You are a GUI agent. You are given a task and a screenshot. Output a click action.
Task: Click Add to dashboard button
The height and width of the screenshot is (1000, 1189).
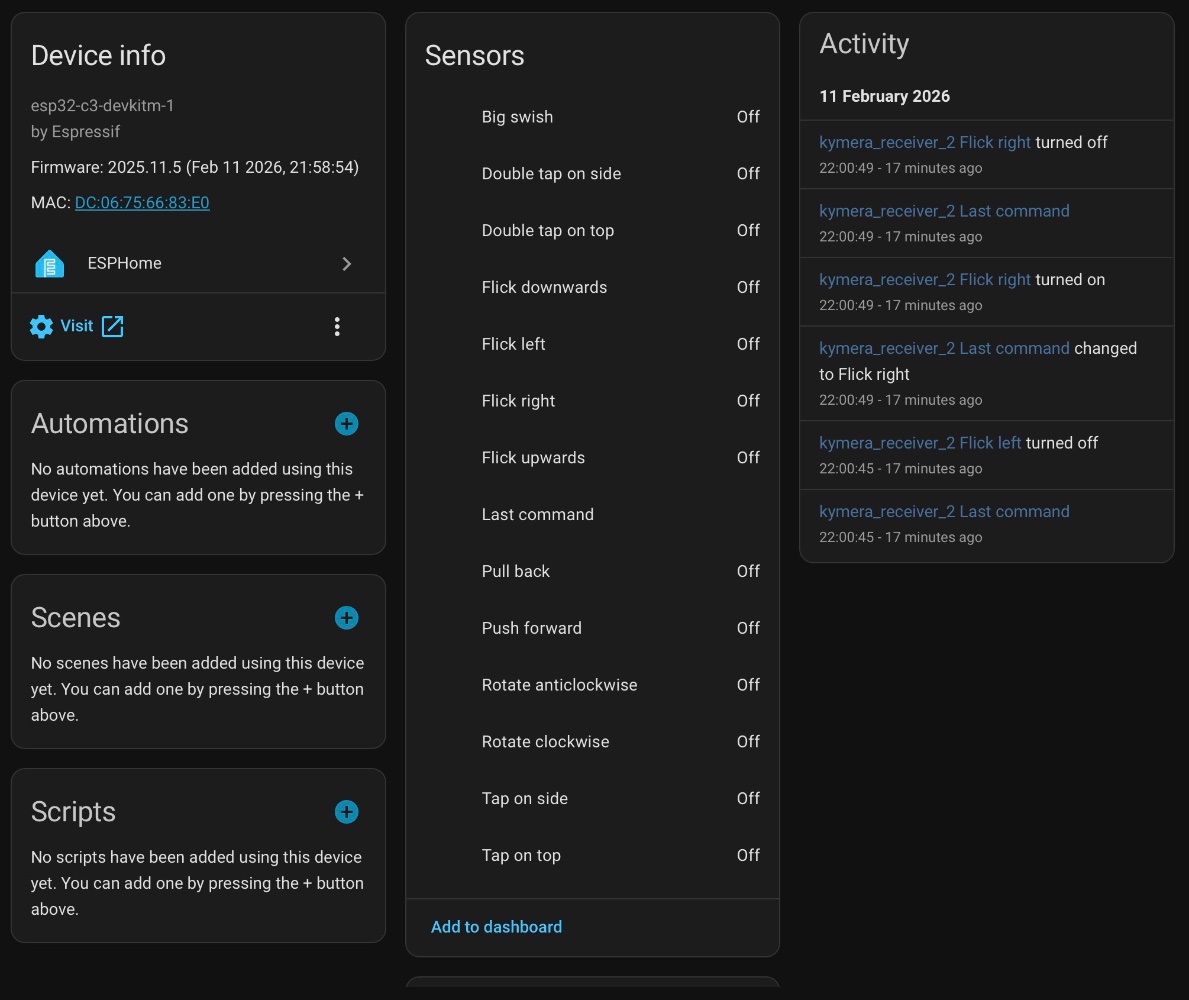click(496, 927)
